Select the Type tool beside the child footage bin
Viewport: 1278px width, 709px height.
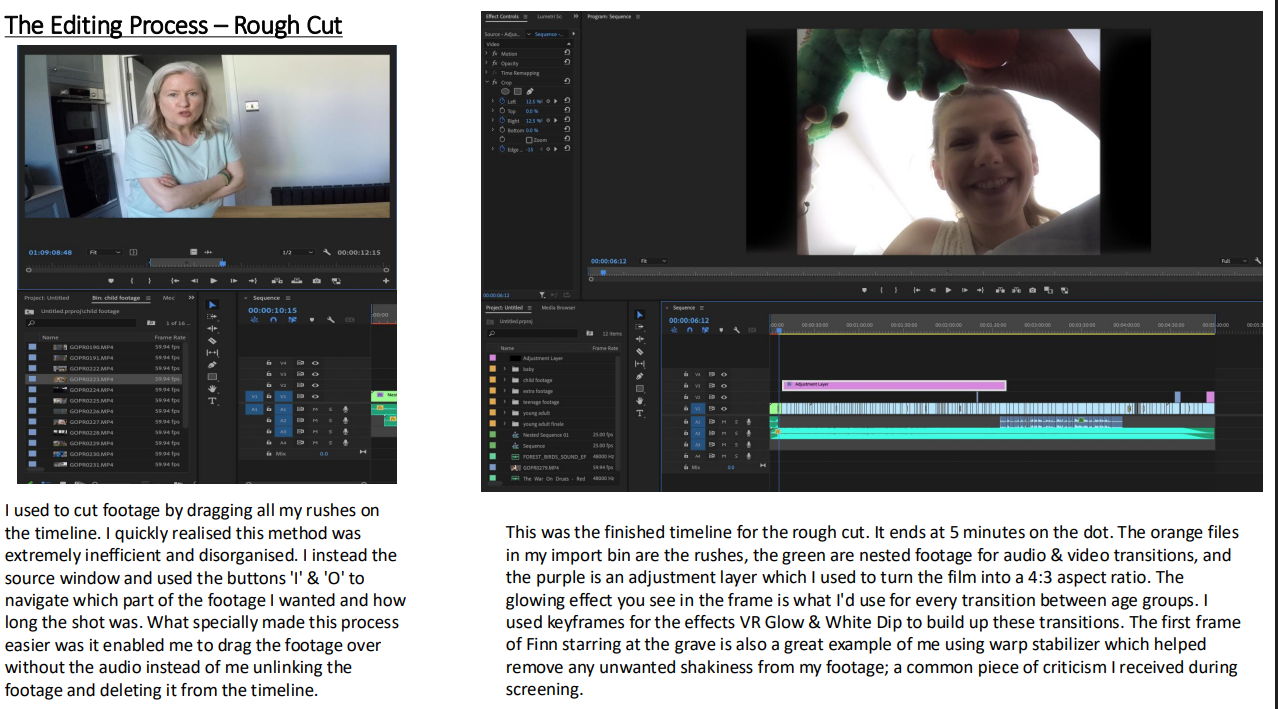[212, 401]
